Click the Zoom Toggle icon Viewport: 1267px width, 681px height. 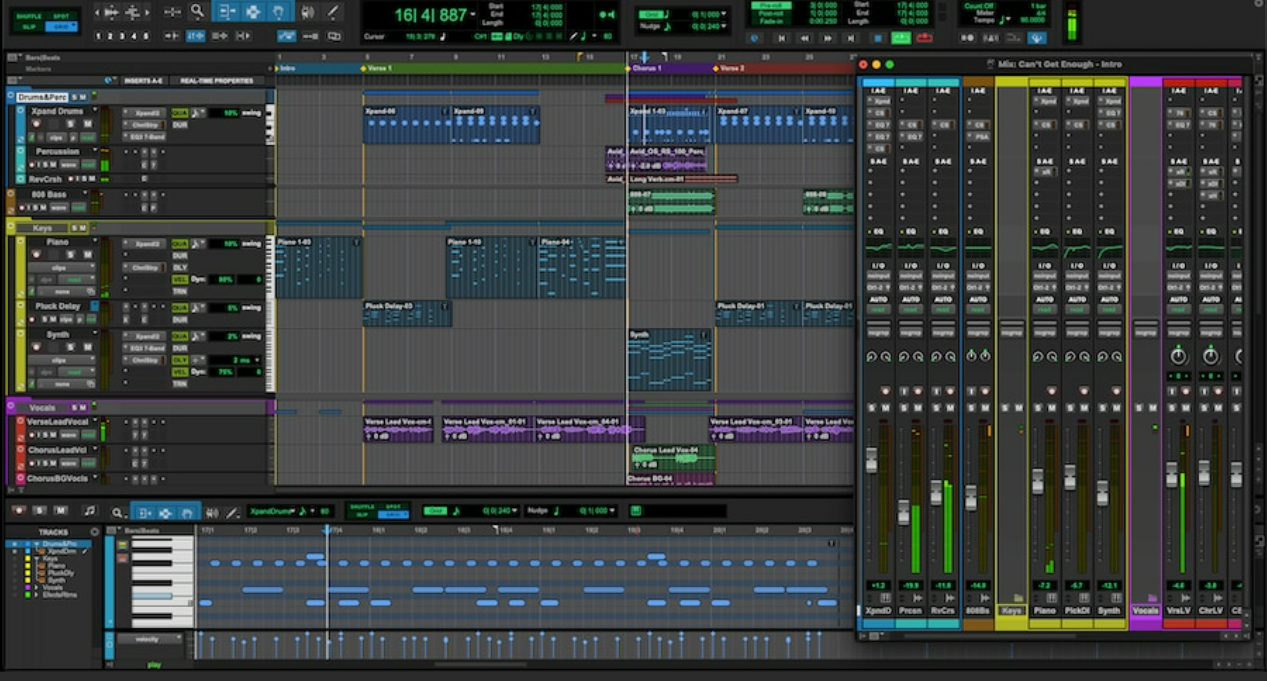172,11
